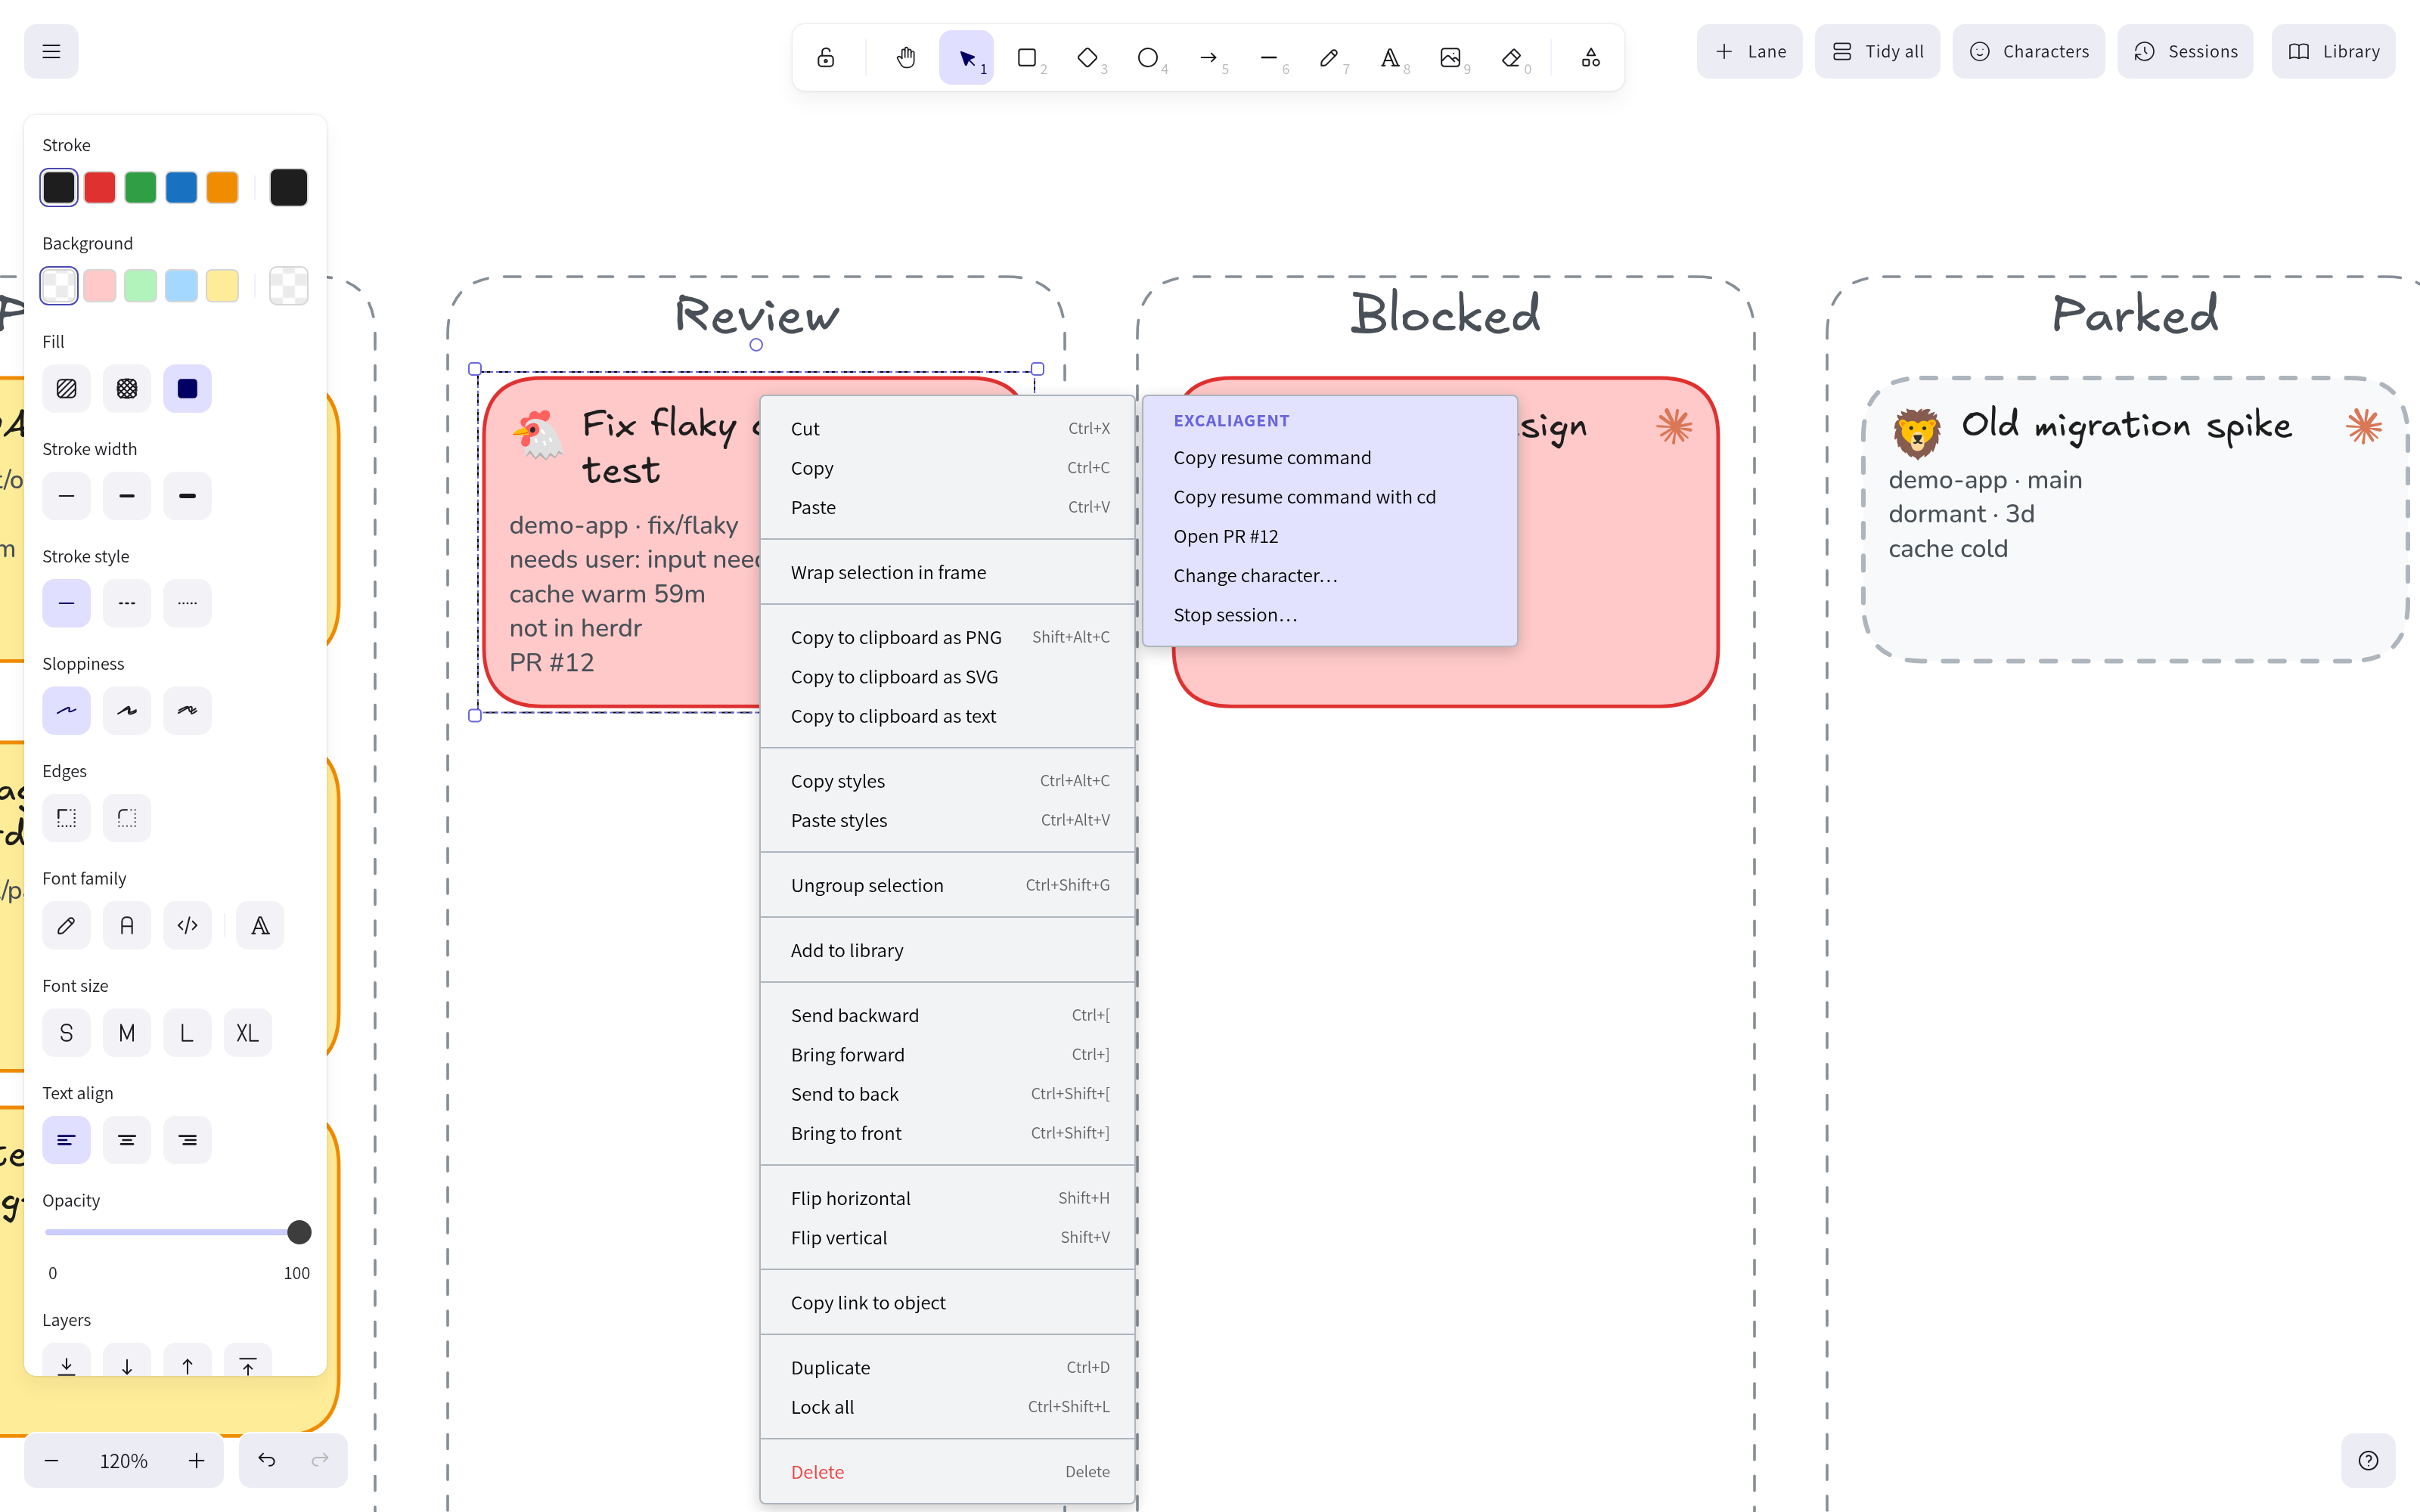This screenshot has height=1512, width=2420.
Task: Select the Hand pan tool
Action: (x=906, y=57)
